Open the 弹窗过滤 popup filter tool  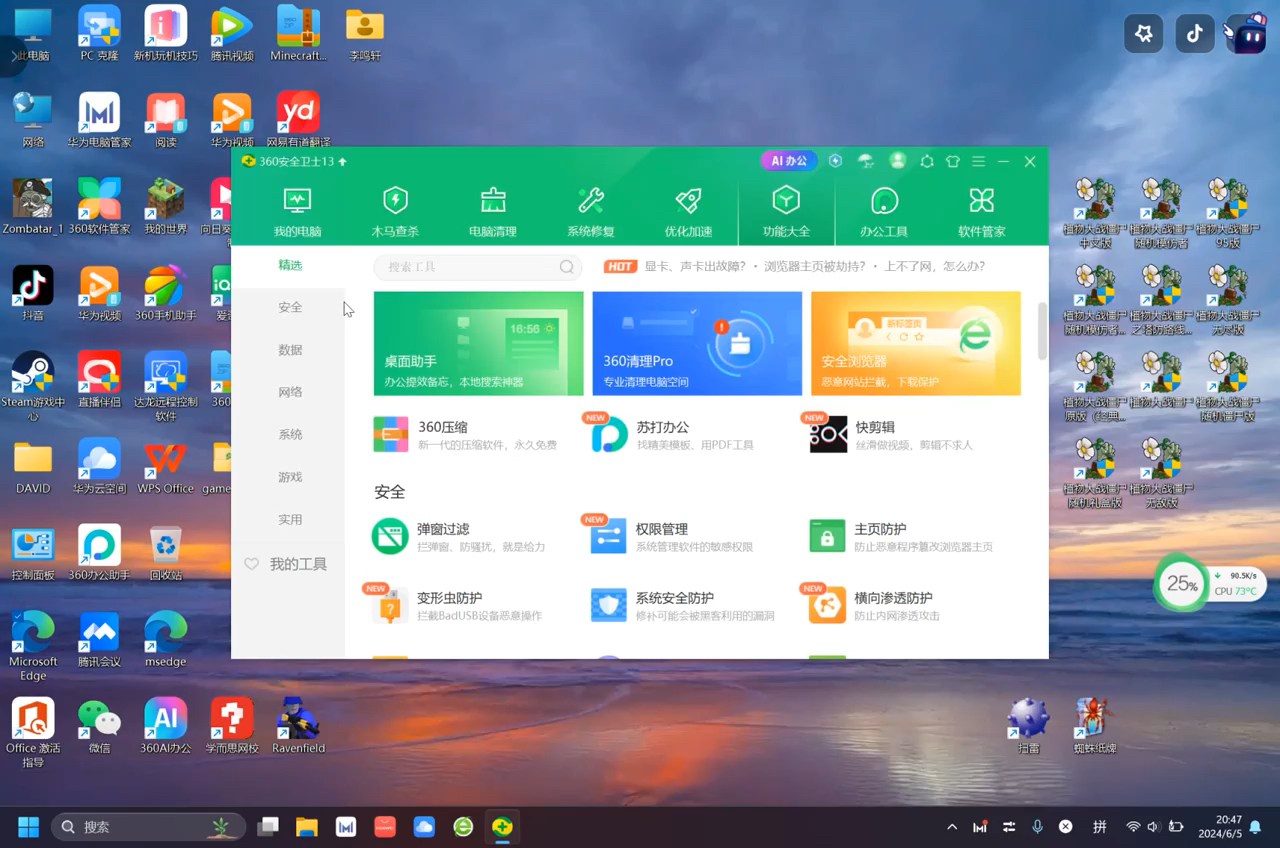coord(459,537)
